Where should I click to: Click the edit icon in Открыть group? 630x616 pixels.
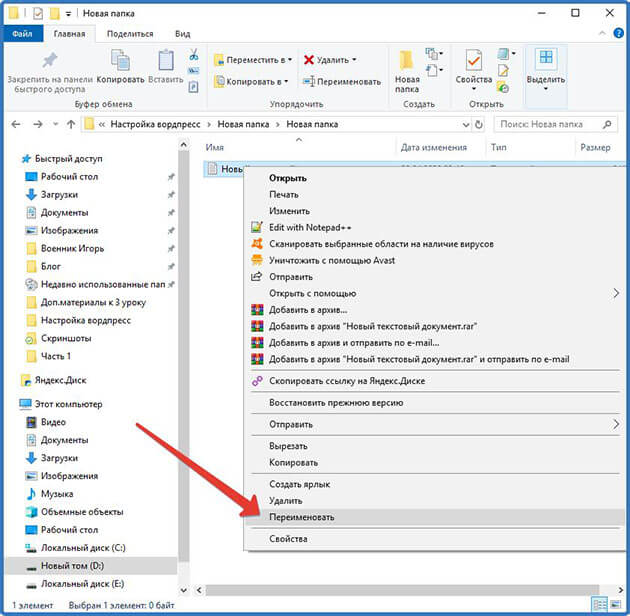tap(503, 70)
